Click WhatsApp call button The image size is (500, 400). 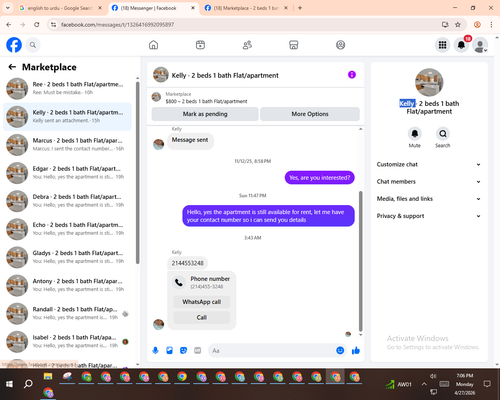tap(202, 302)
